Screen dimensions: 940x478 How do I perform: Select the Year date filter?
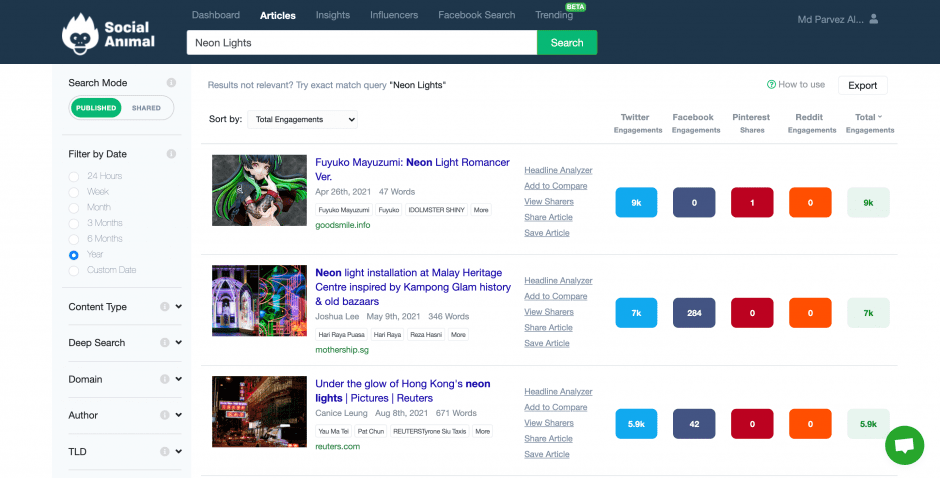point(74,255)
